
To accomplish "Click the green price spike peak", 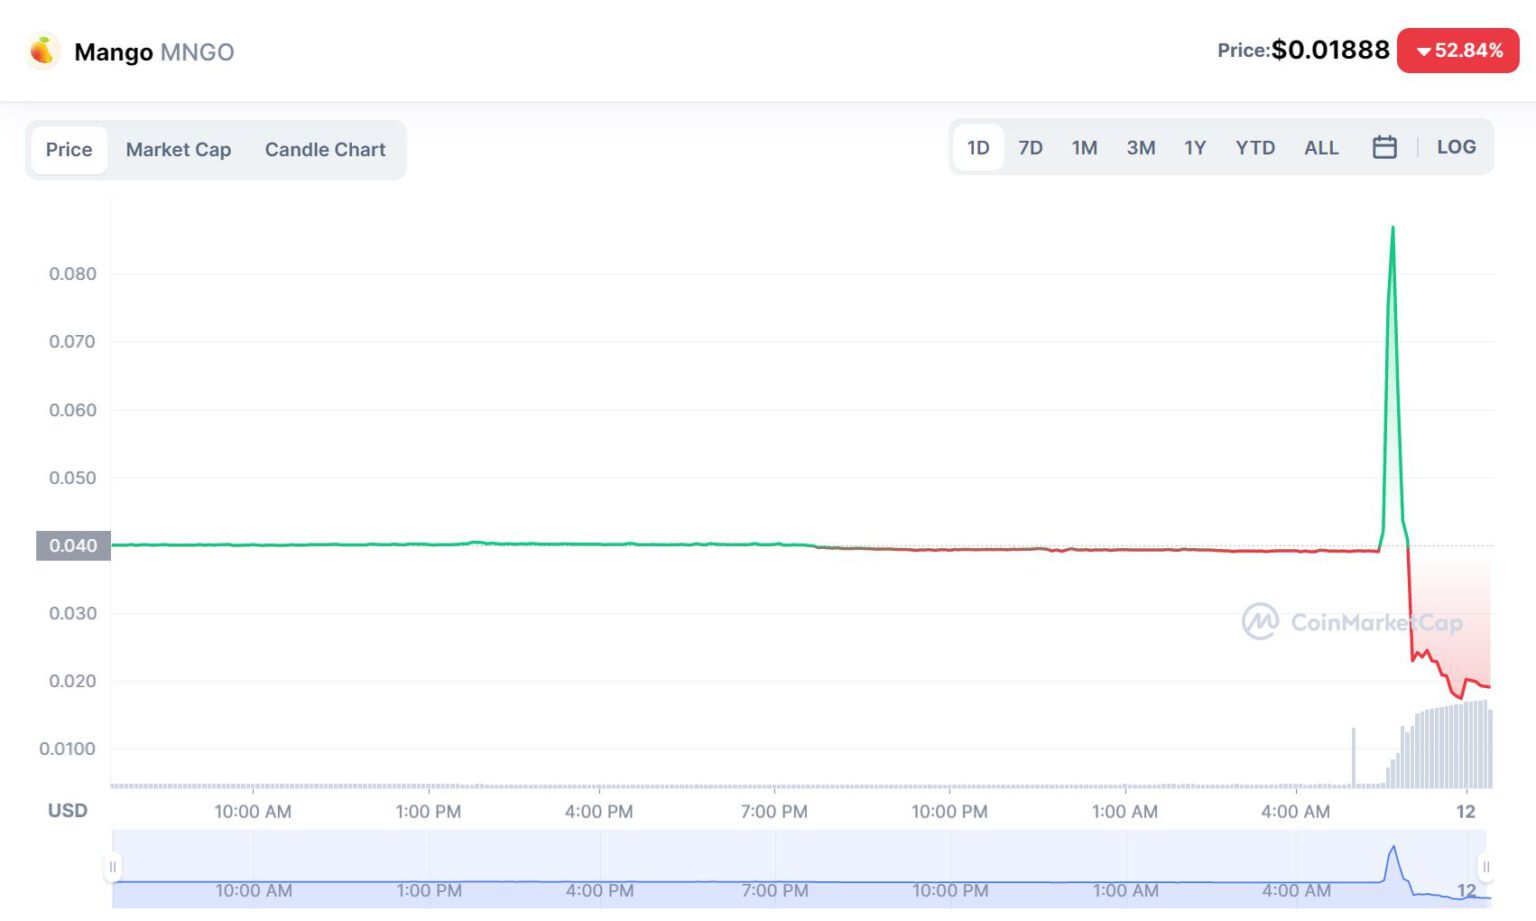I will pos(1392,230).
